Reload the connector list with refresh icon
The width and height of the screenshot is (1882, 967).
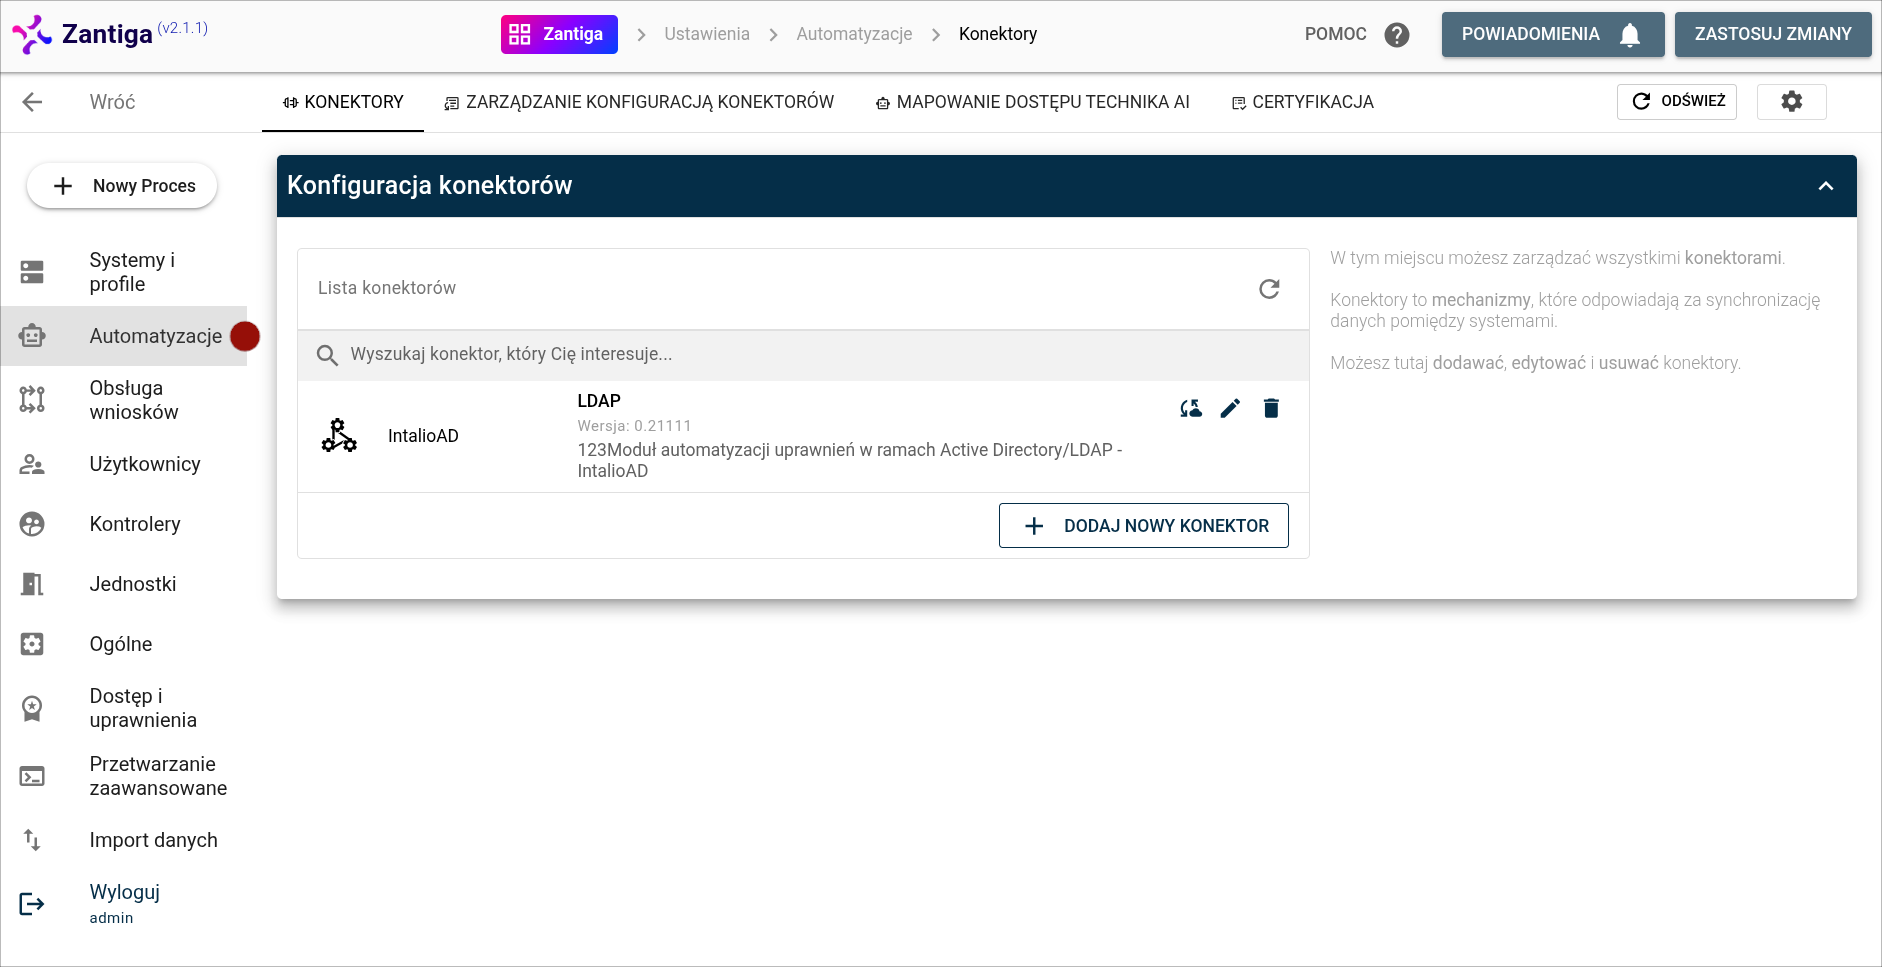pyautogui.click(x=1269, y=289)
